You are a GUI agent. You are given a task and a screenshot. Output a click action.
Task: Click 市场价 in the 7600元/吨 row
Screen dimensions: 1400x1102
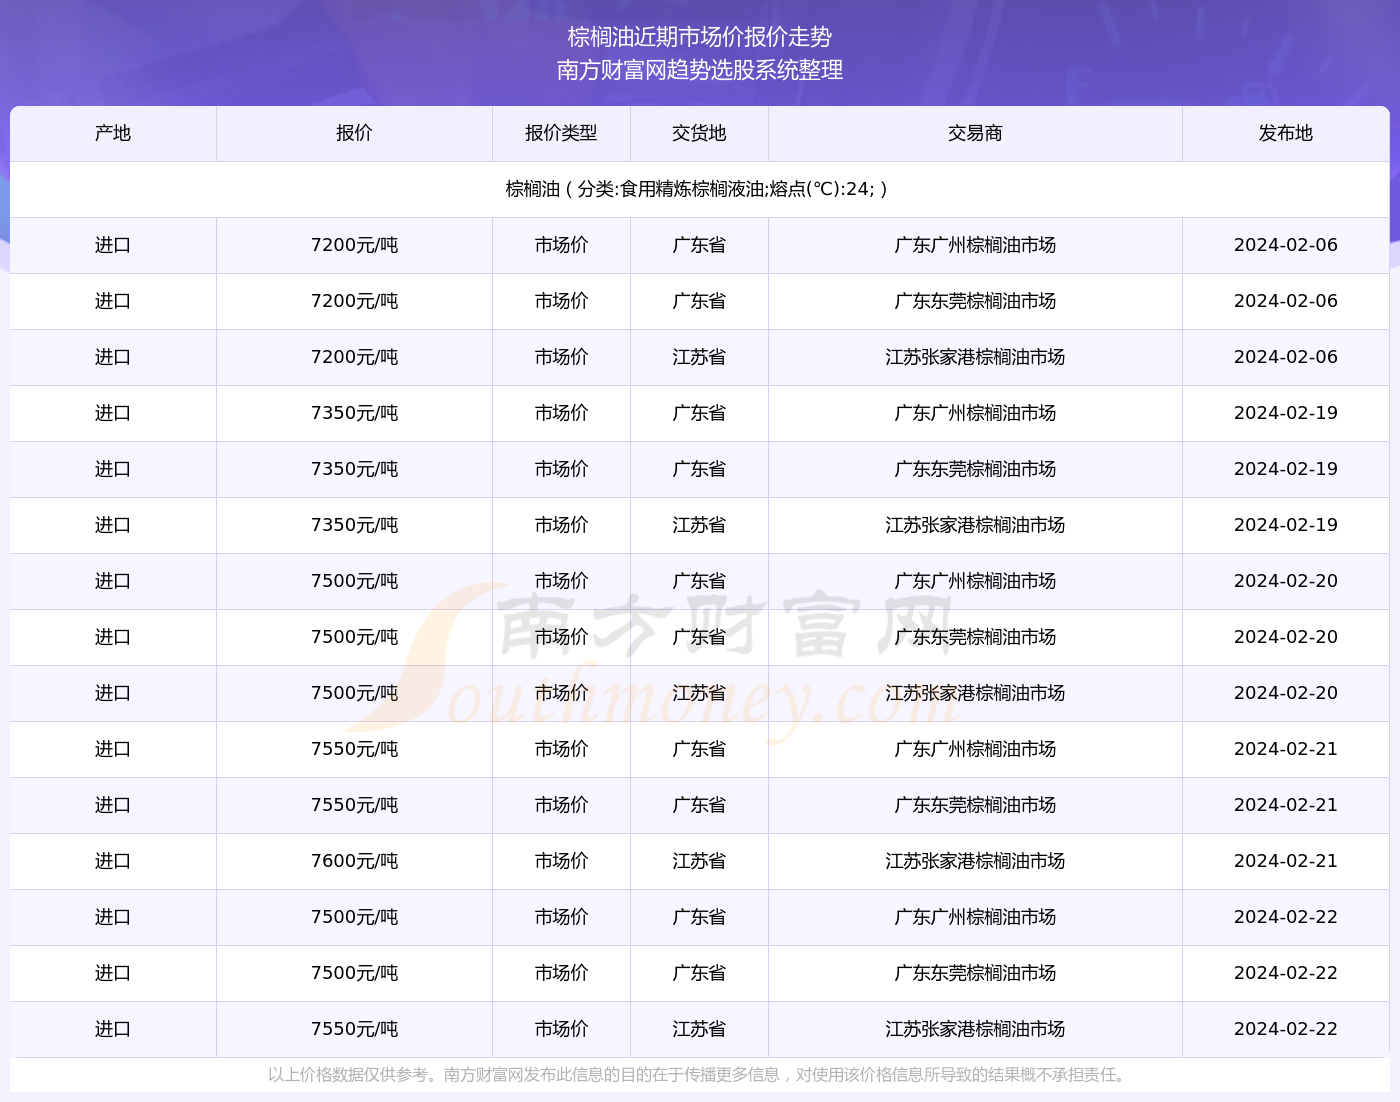point(561,861)
